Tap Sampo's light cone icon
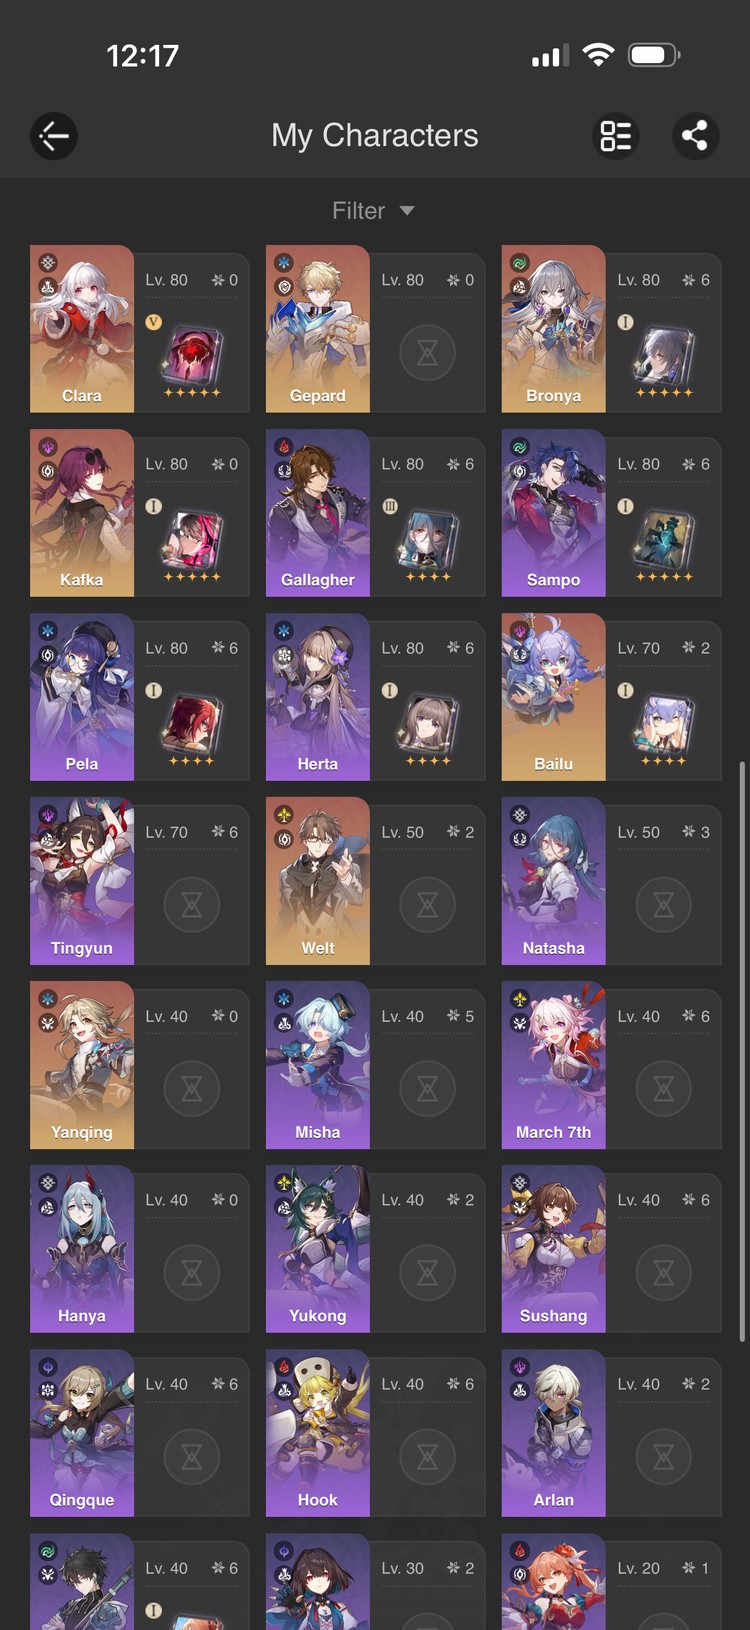This screenshot has height=1630, width=750. pos(664,541)
